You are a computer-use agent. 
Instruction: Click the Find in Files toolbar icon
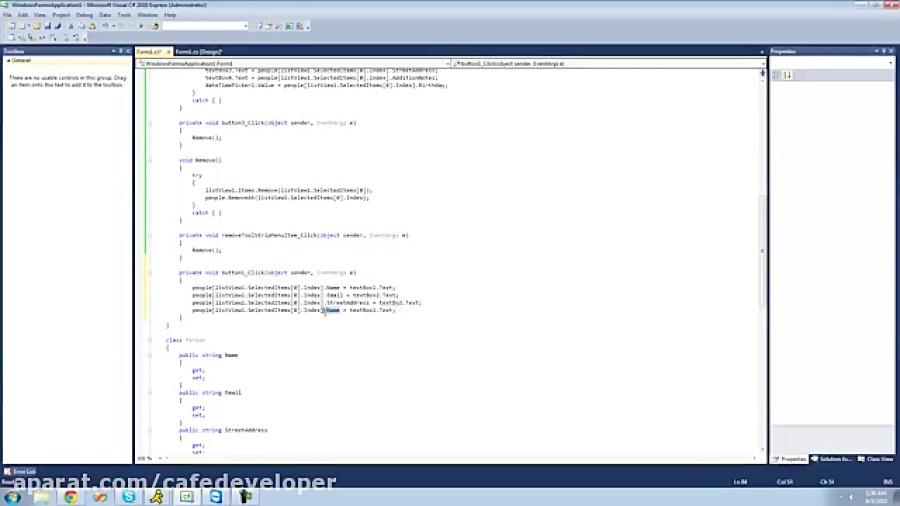click(x=155, y=26)
